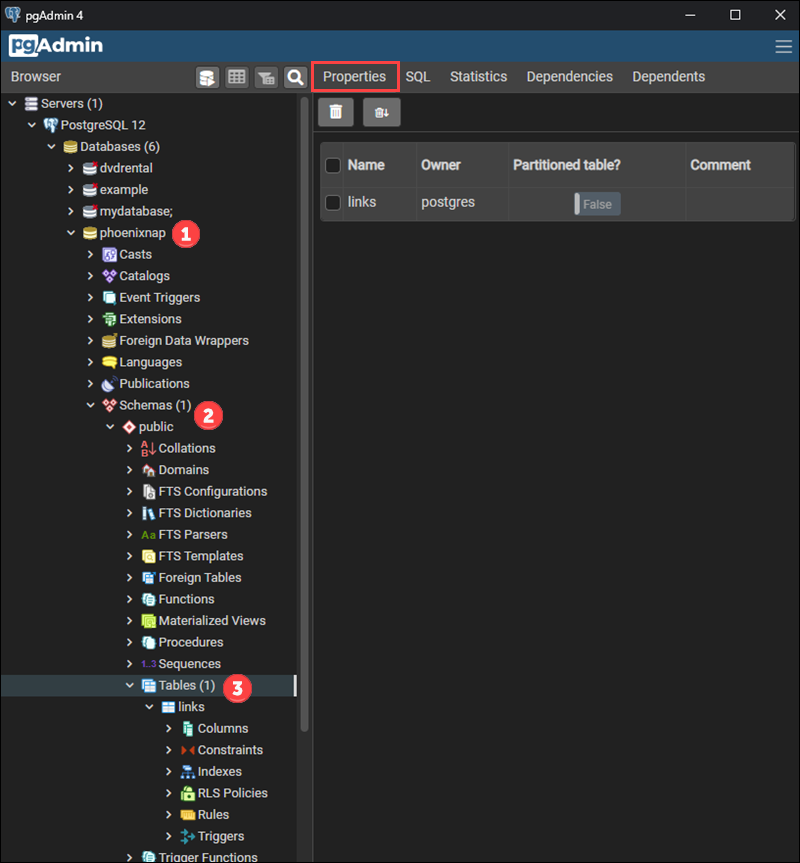
Task: Check the select-all checkbox in the header row
Action: pyautogui.click(x=332, y=165)
